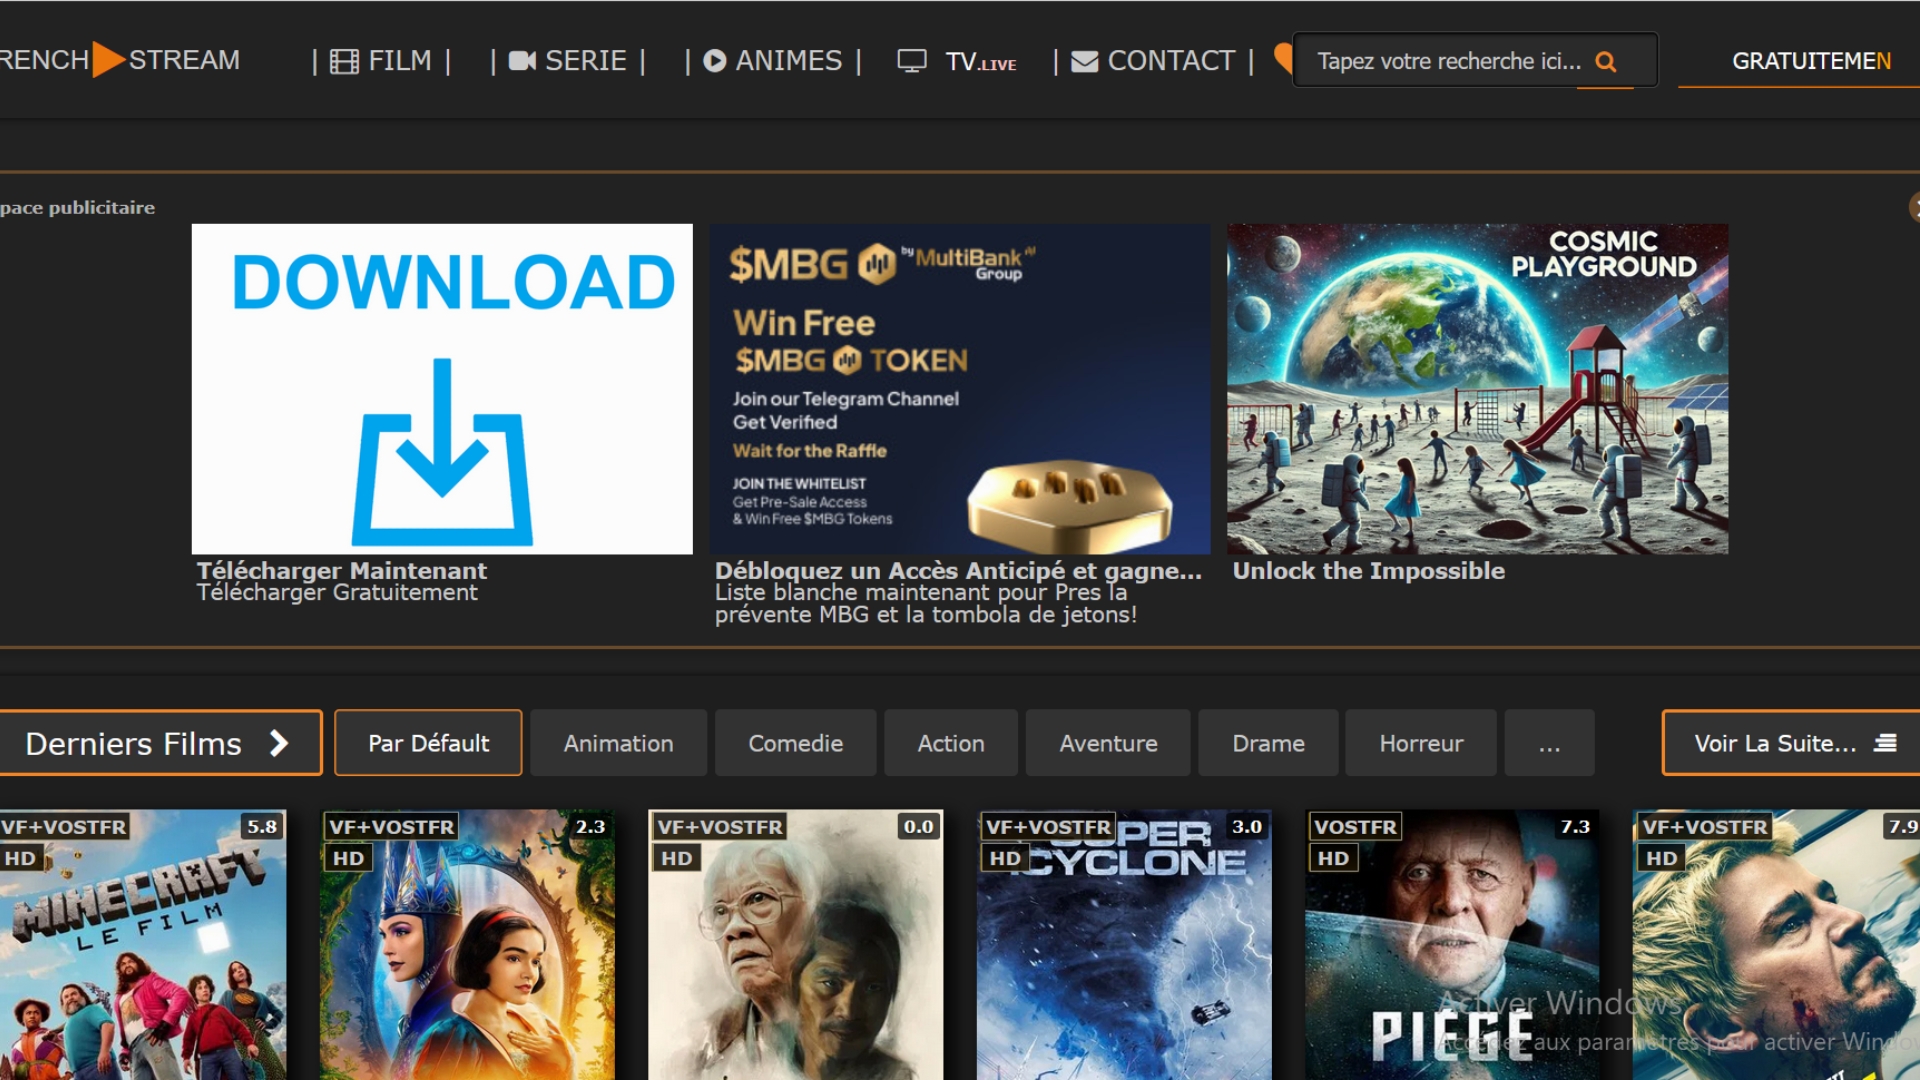Click list icon in Voir La Suite
The height and width of the screenshot is (1080, 1920).
(1885, 743)
